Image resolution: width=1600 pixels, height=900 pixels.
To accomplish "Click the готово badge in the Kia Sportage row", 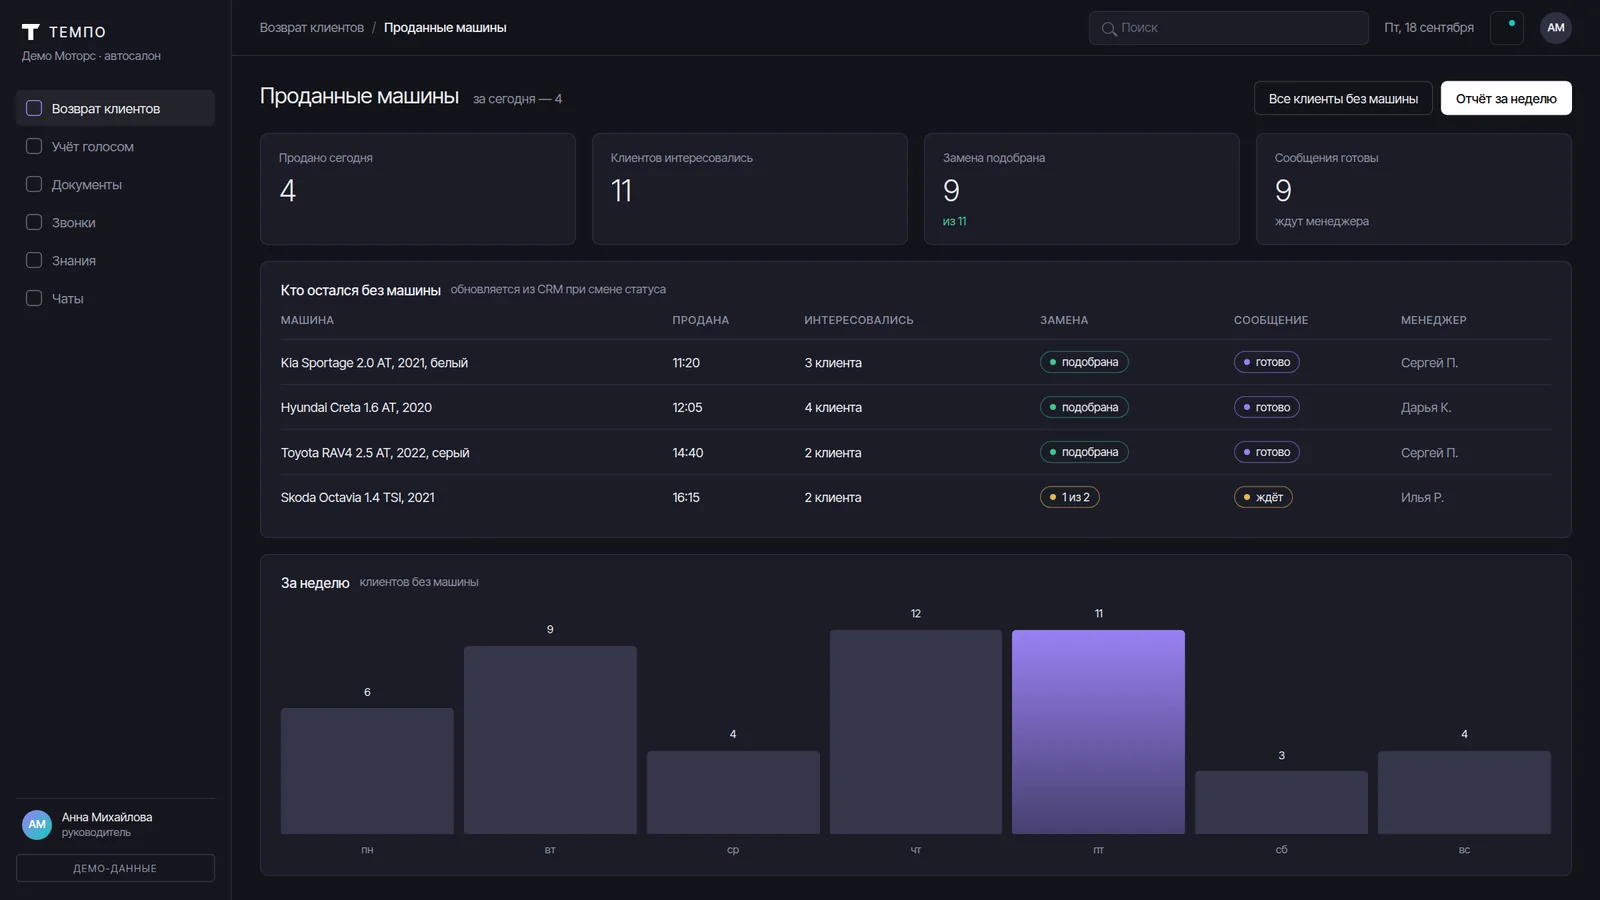I will coord(1267,362).
